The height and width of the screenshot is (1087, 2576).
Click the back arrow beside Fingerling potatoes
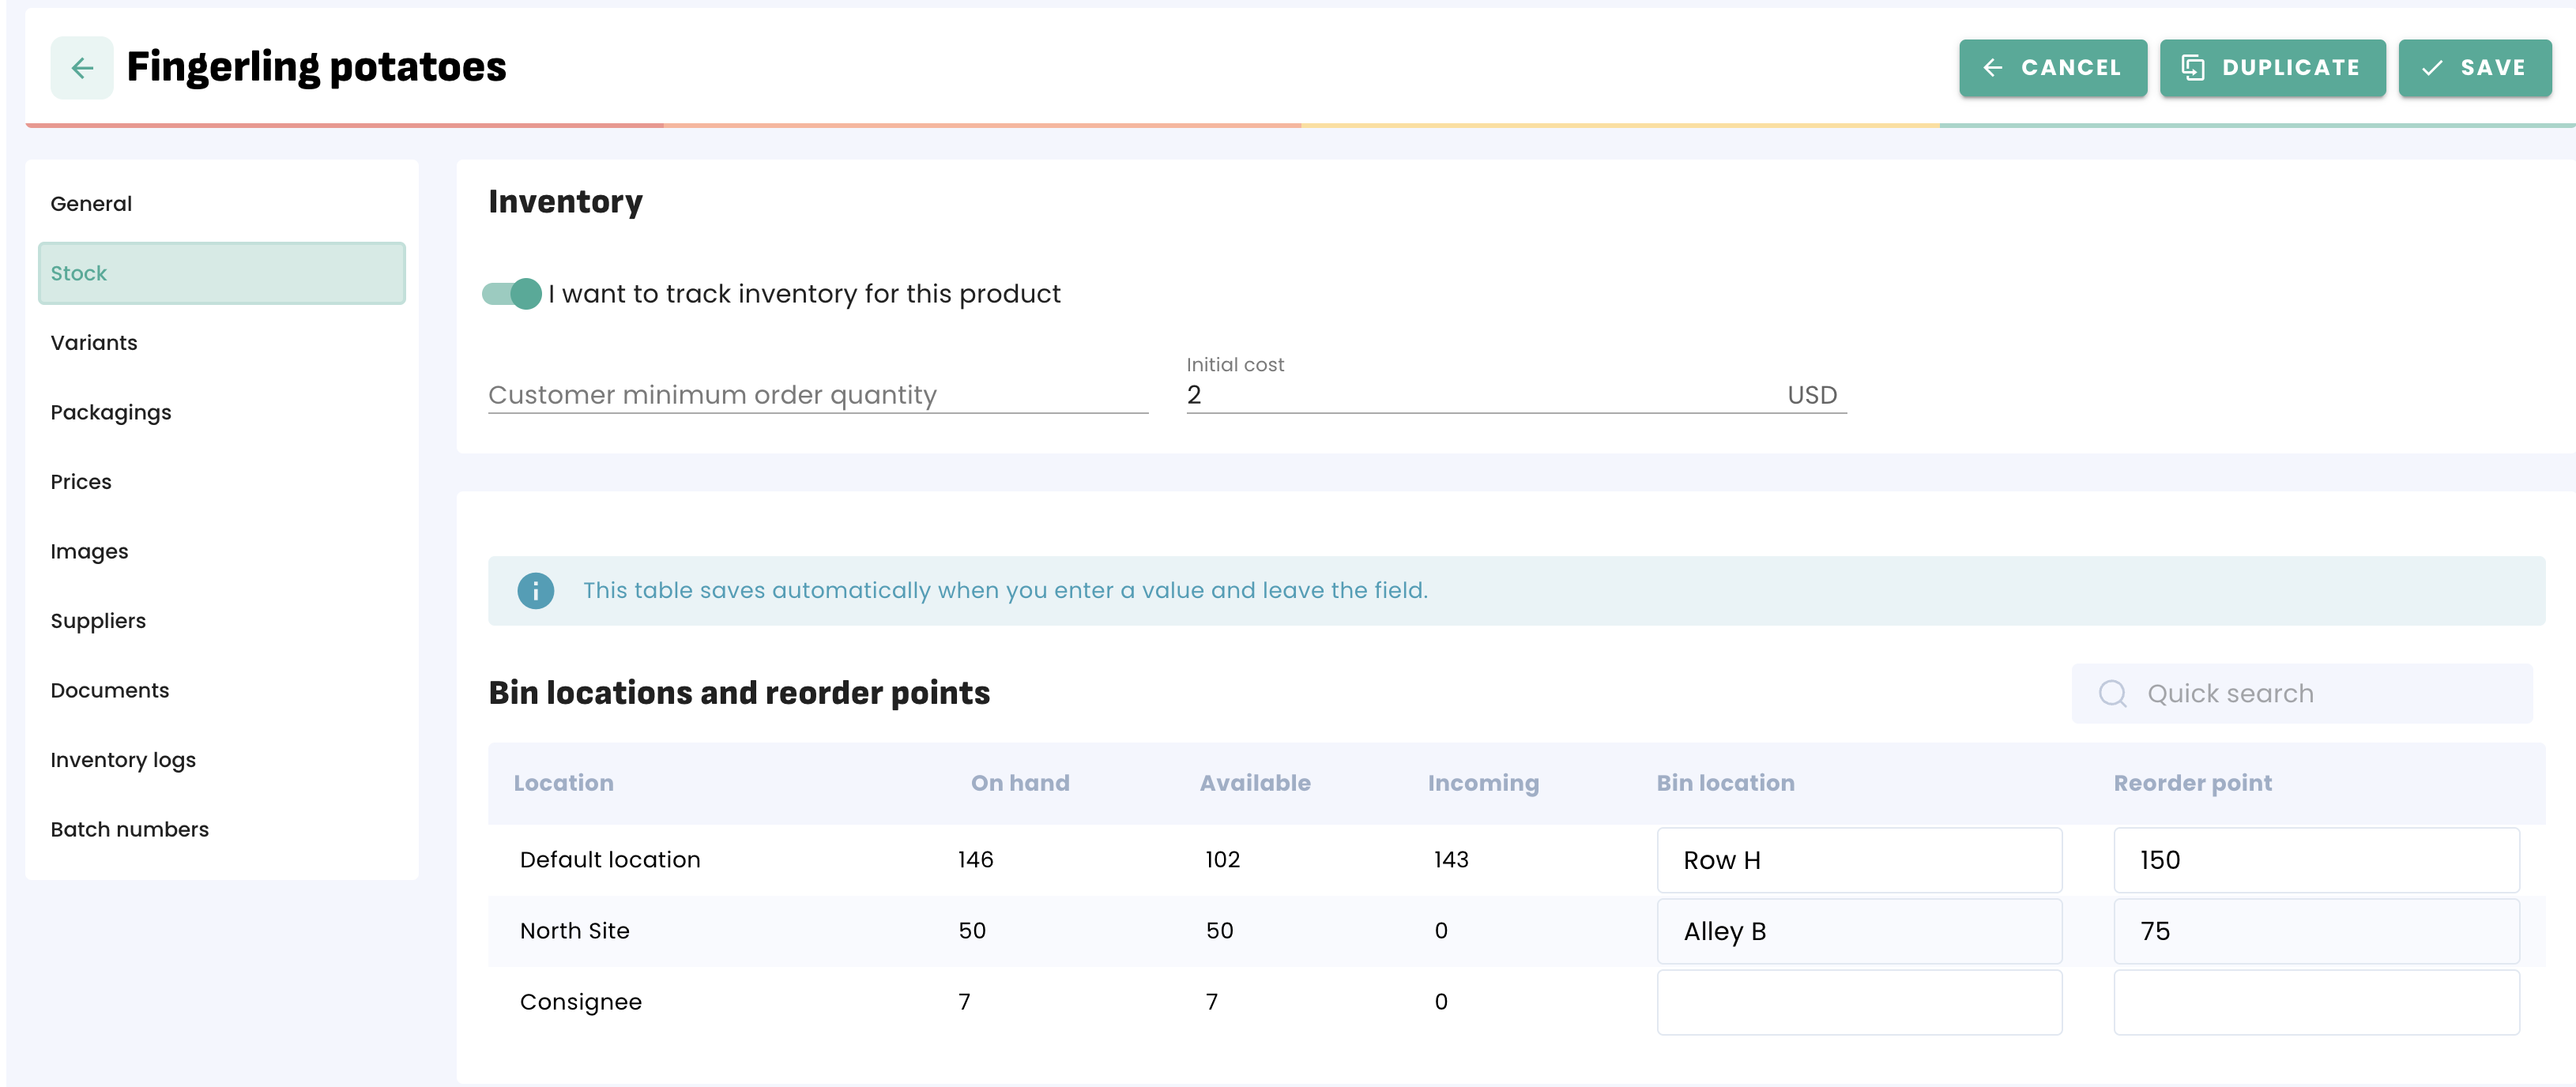82,67
